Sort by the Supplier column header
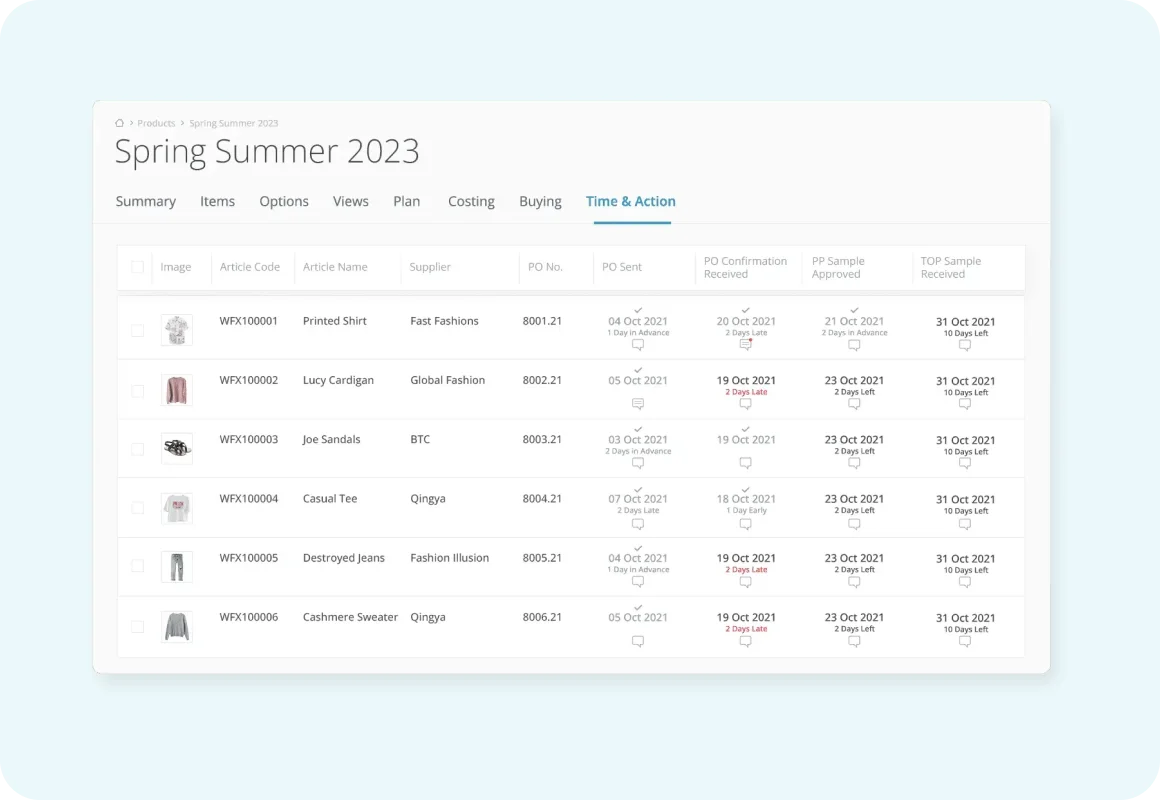Viewport: 1160px width, 800px height. tap(430, 267)
